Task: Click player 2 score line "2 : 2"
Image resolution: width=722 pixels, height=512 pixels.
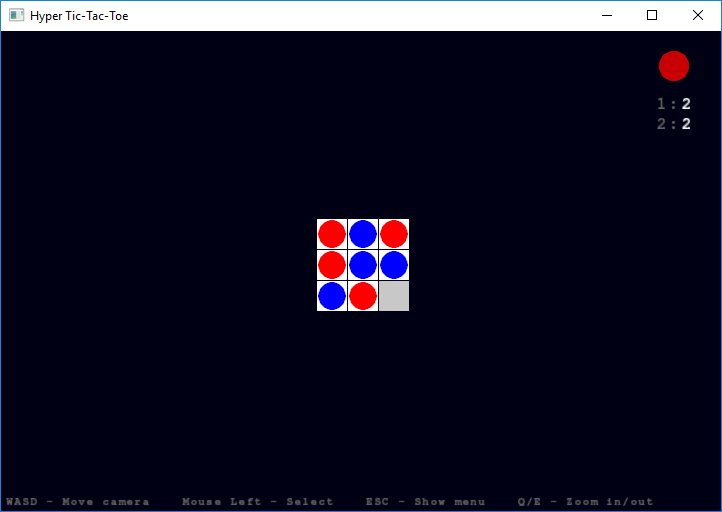Action: pyautogui.click(x=674, y=123)
